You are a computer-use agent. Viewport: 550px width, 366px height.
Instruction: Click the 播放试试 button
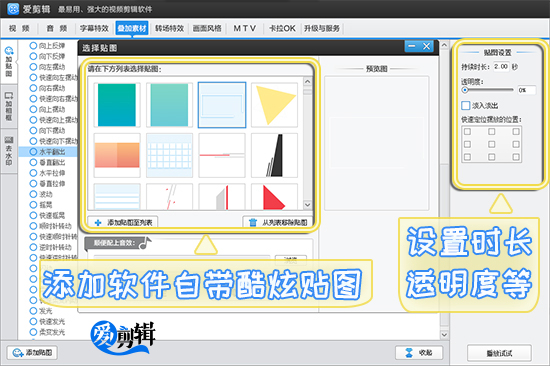coord(499,353)
